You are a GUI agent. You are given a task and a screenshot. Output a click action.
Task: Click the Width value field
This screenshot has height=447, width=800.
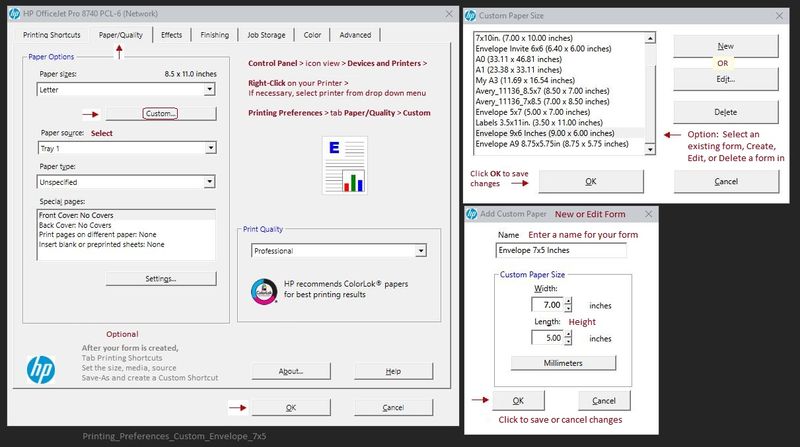click(x=547, y=305)
